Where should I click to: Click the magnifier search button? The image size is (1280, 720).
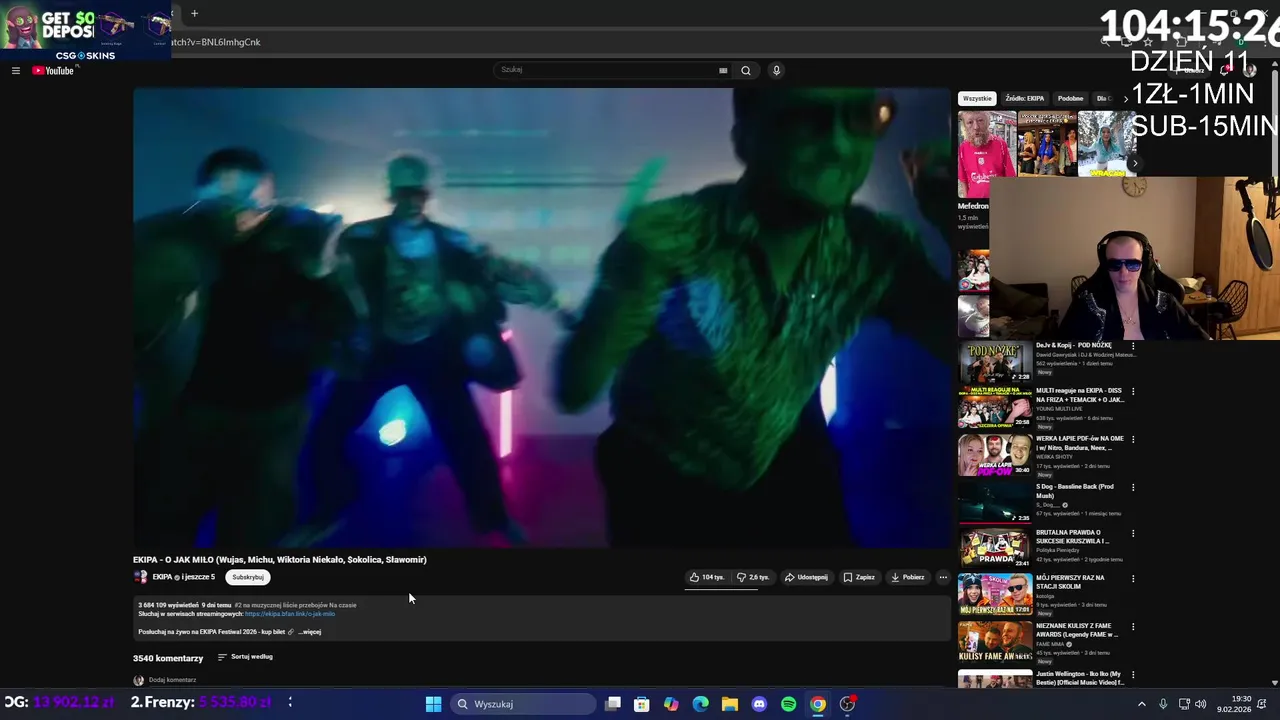pos(746,71)
